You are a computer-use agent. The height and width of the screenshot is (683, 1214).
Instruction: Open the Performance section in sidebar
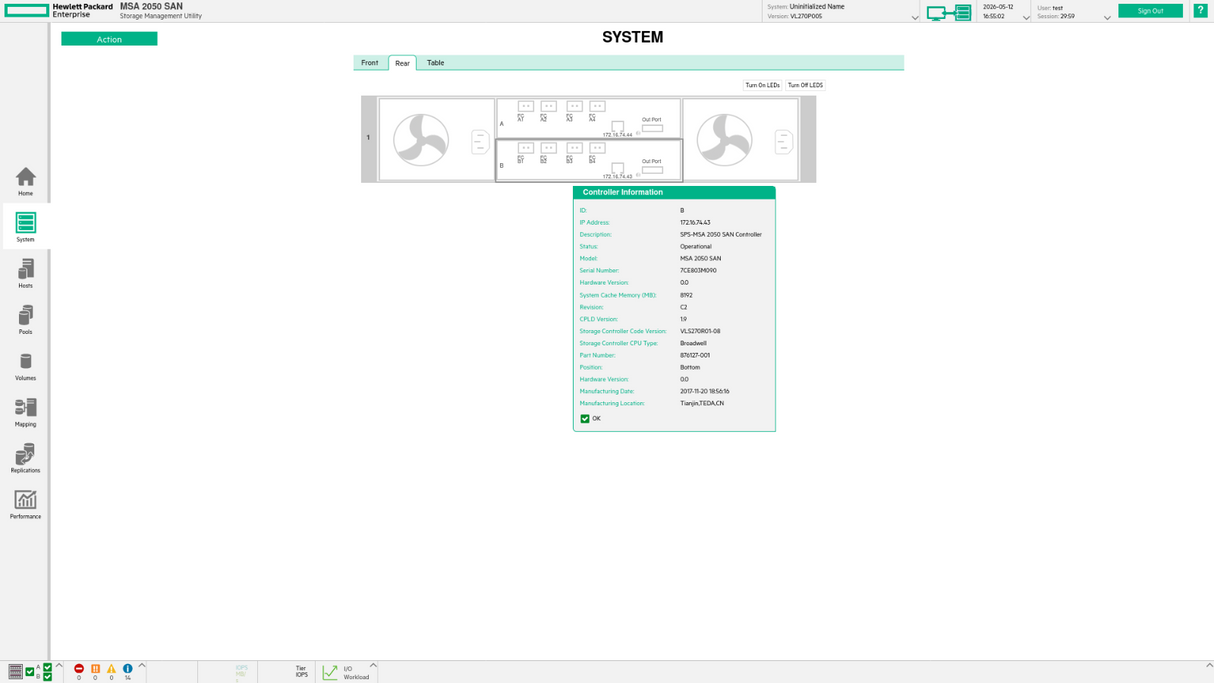(x=25, y=503)
